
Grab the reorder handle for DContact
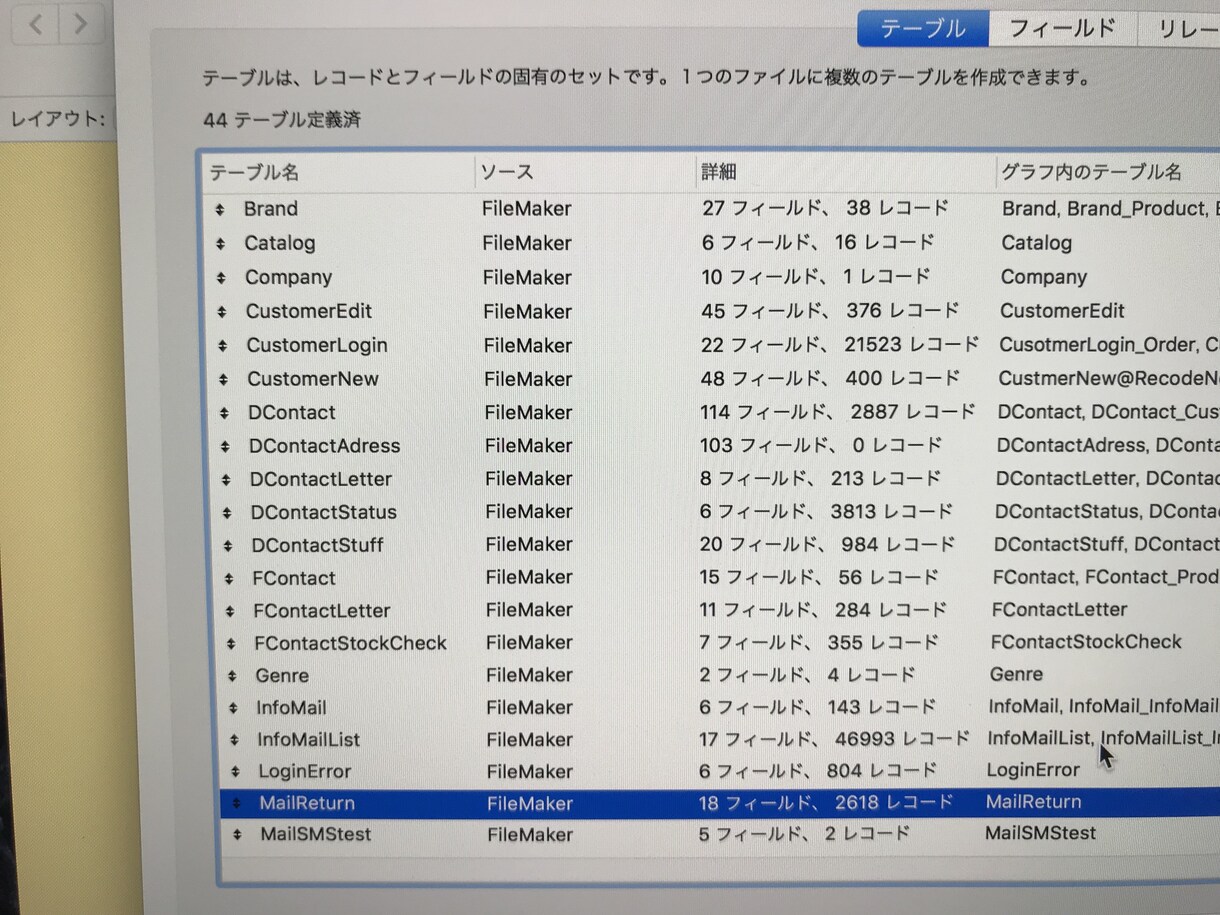click(225, 413)
